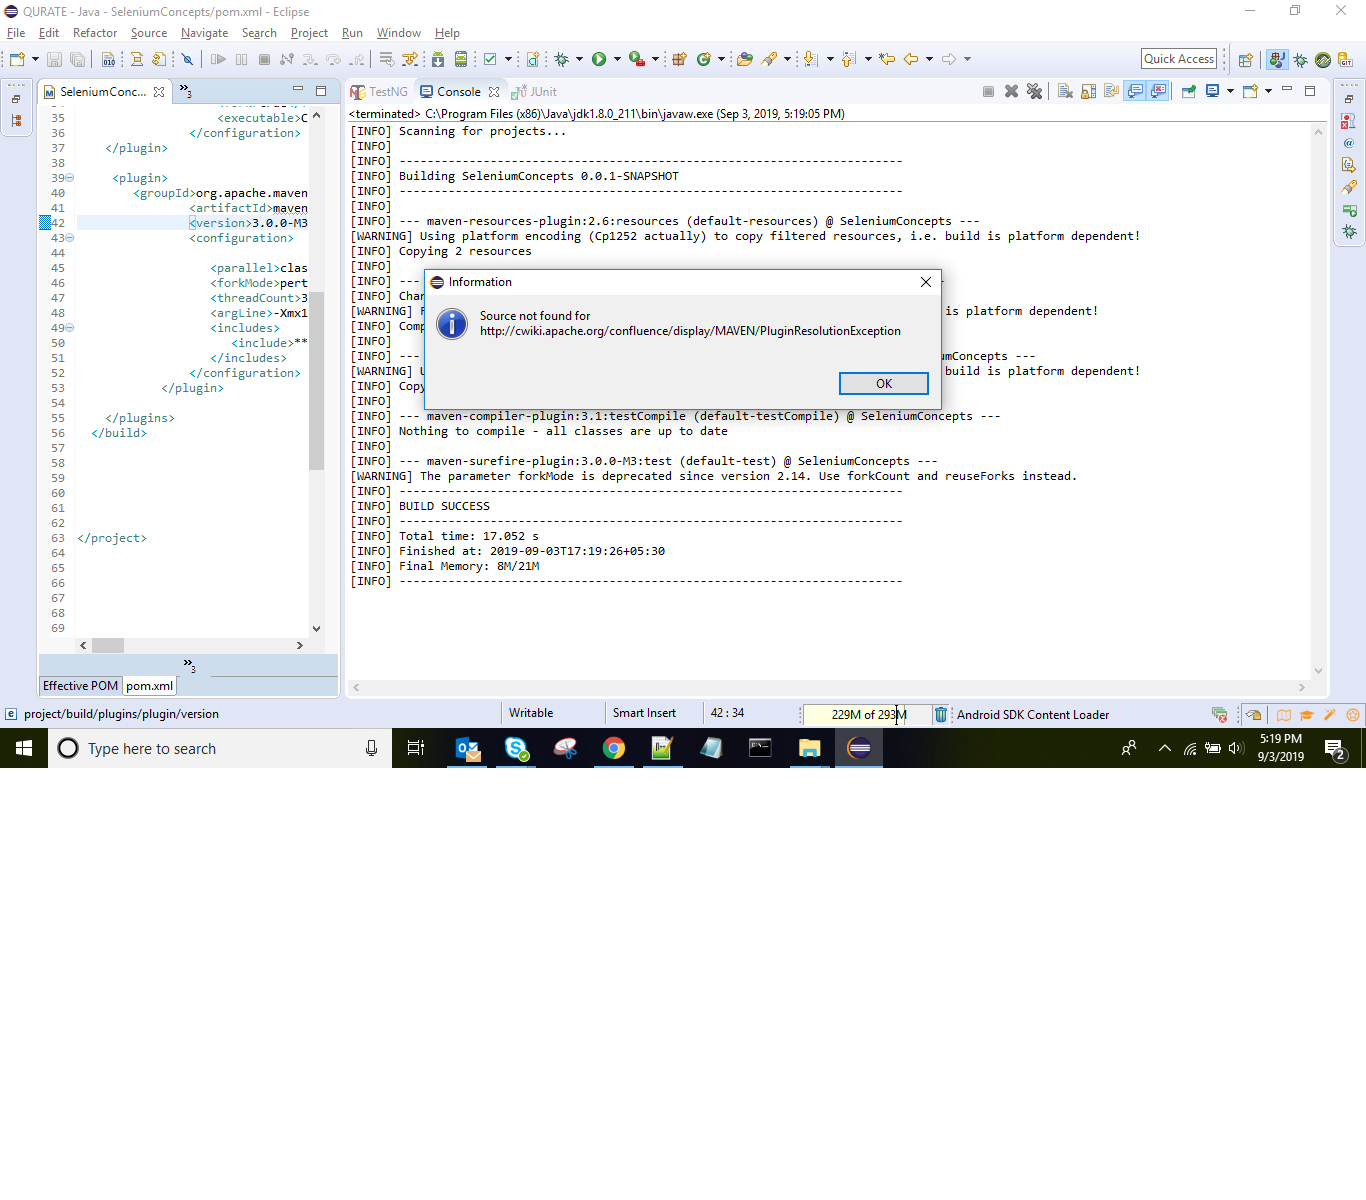Click Remove Launch in Console toolbar

(x=1012, y=91)
